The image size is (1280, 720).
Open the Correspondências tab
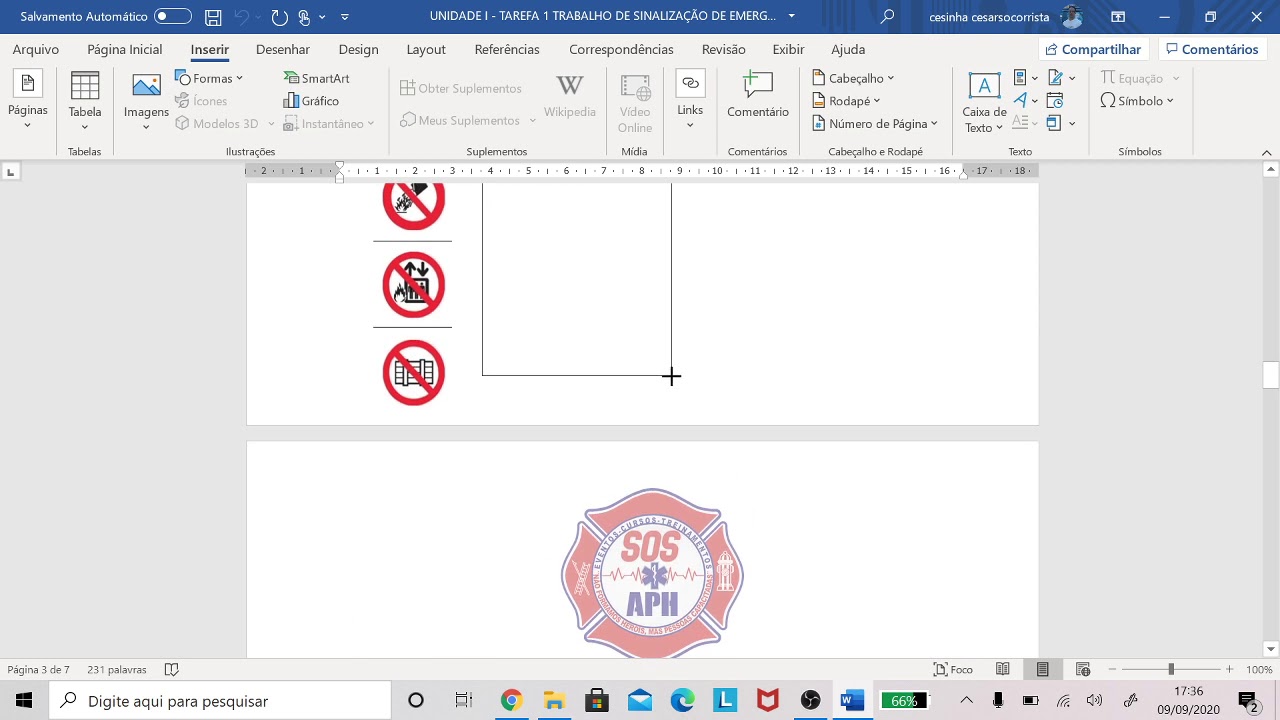coord(621,49)
